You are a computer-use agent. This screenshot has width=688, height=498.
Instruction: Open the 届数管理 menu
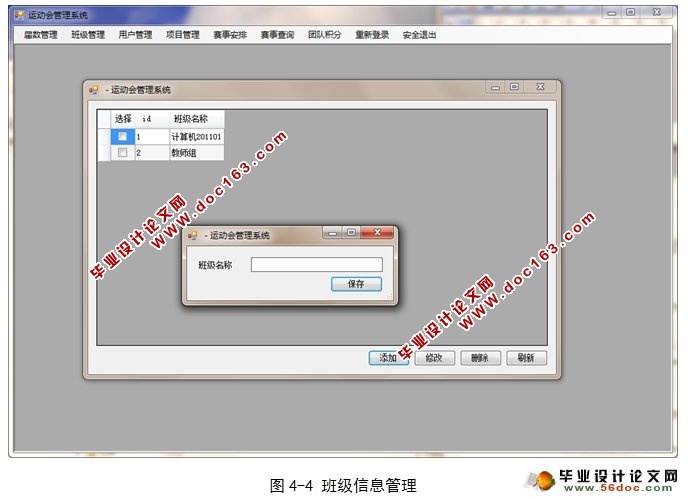pyautogui.click(x=40, y=35)
